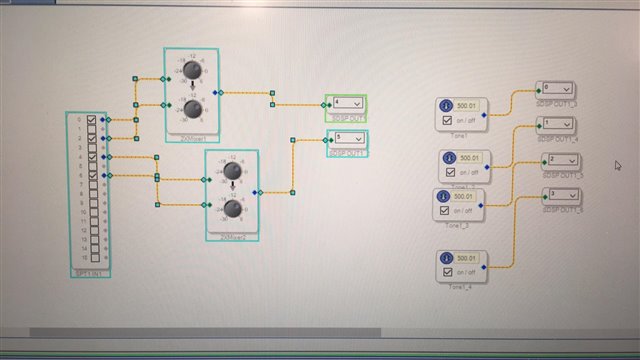
Task: Open the output channel 4 dropdown
Action: (348, 103)
